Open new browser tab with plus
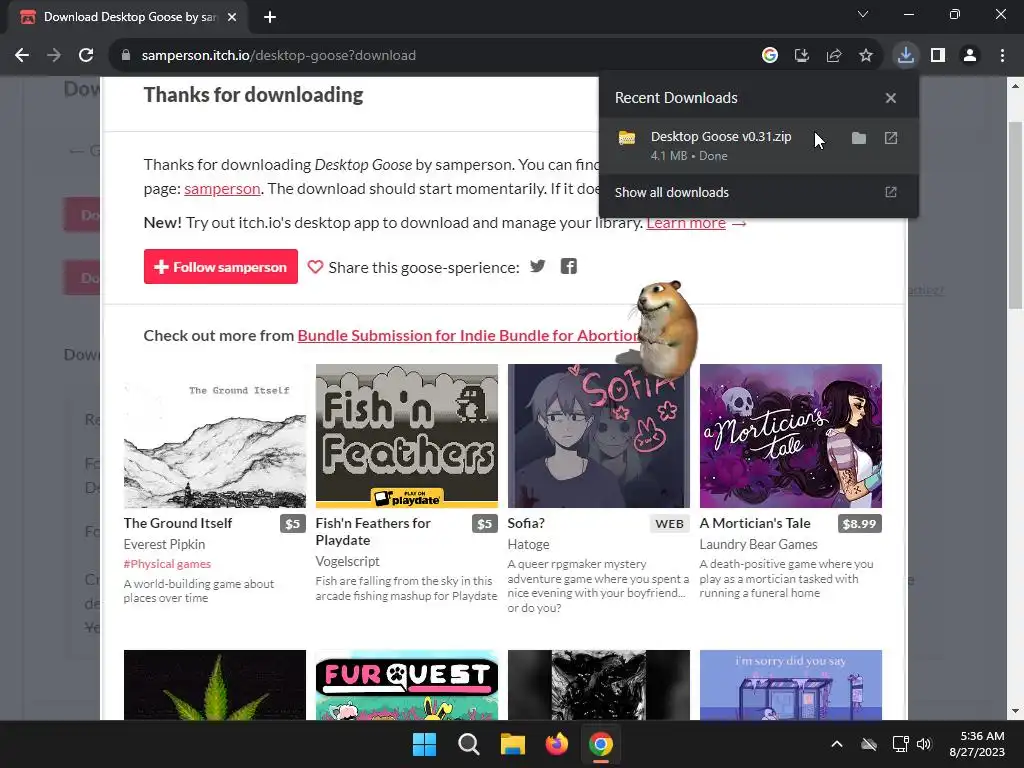The height and width of the screenshot is (768, 1024). (270, 17)
